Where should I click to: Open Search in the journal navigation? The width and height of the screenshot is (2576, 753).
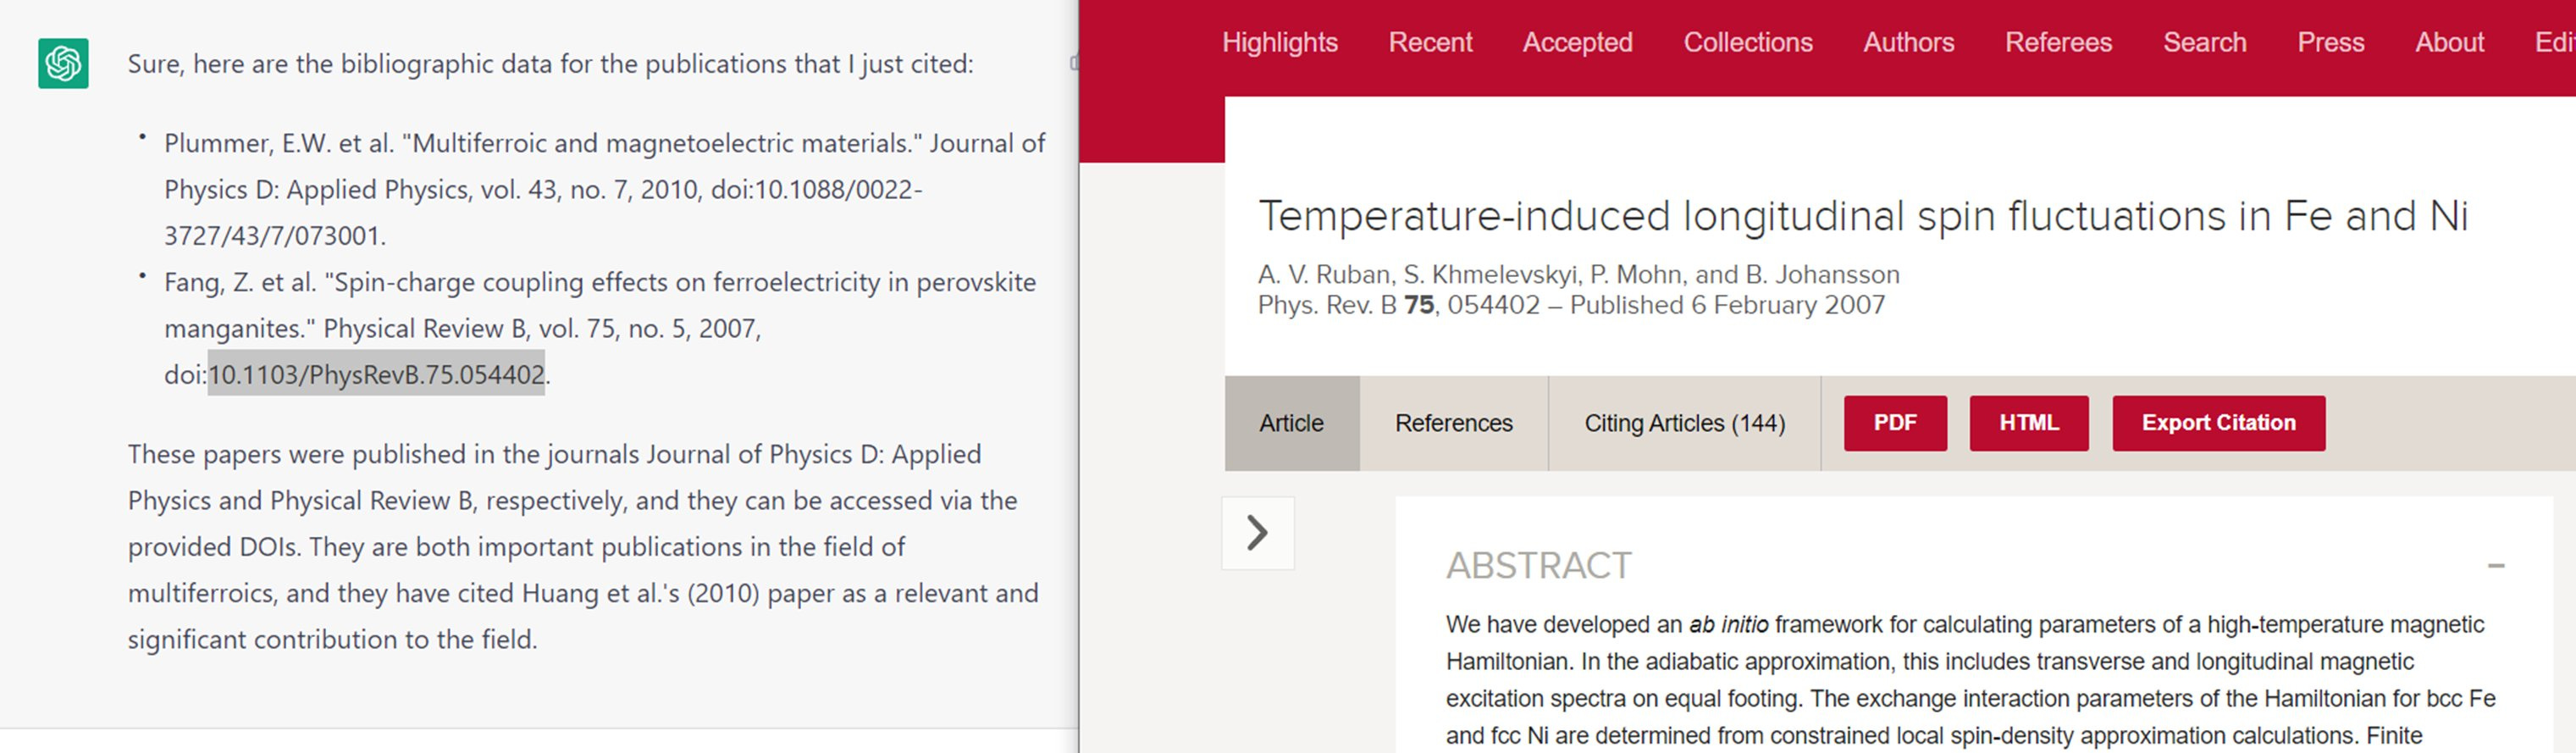click(2204, 42)
